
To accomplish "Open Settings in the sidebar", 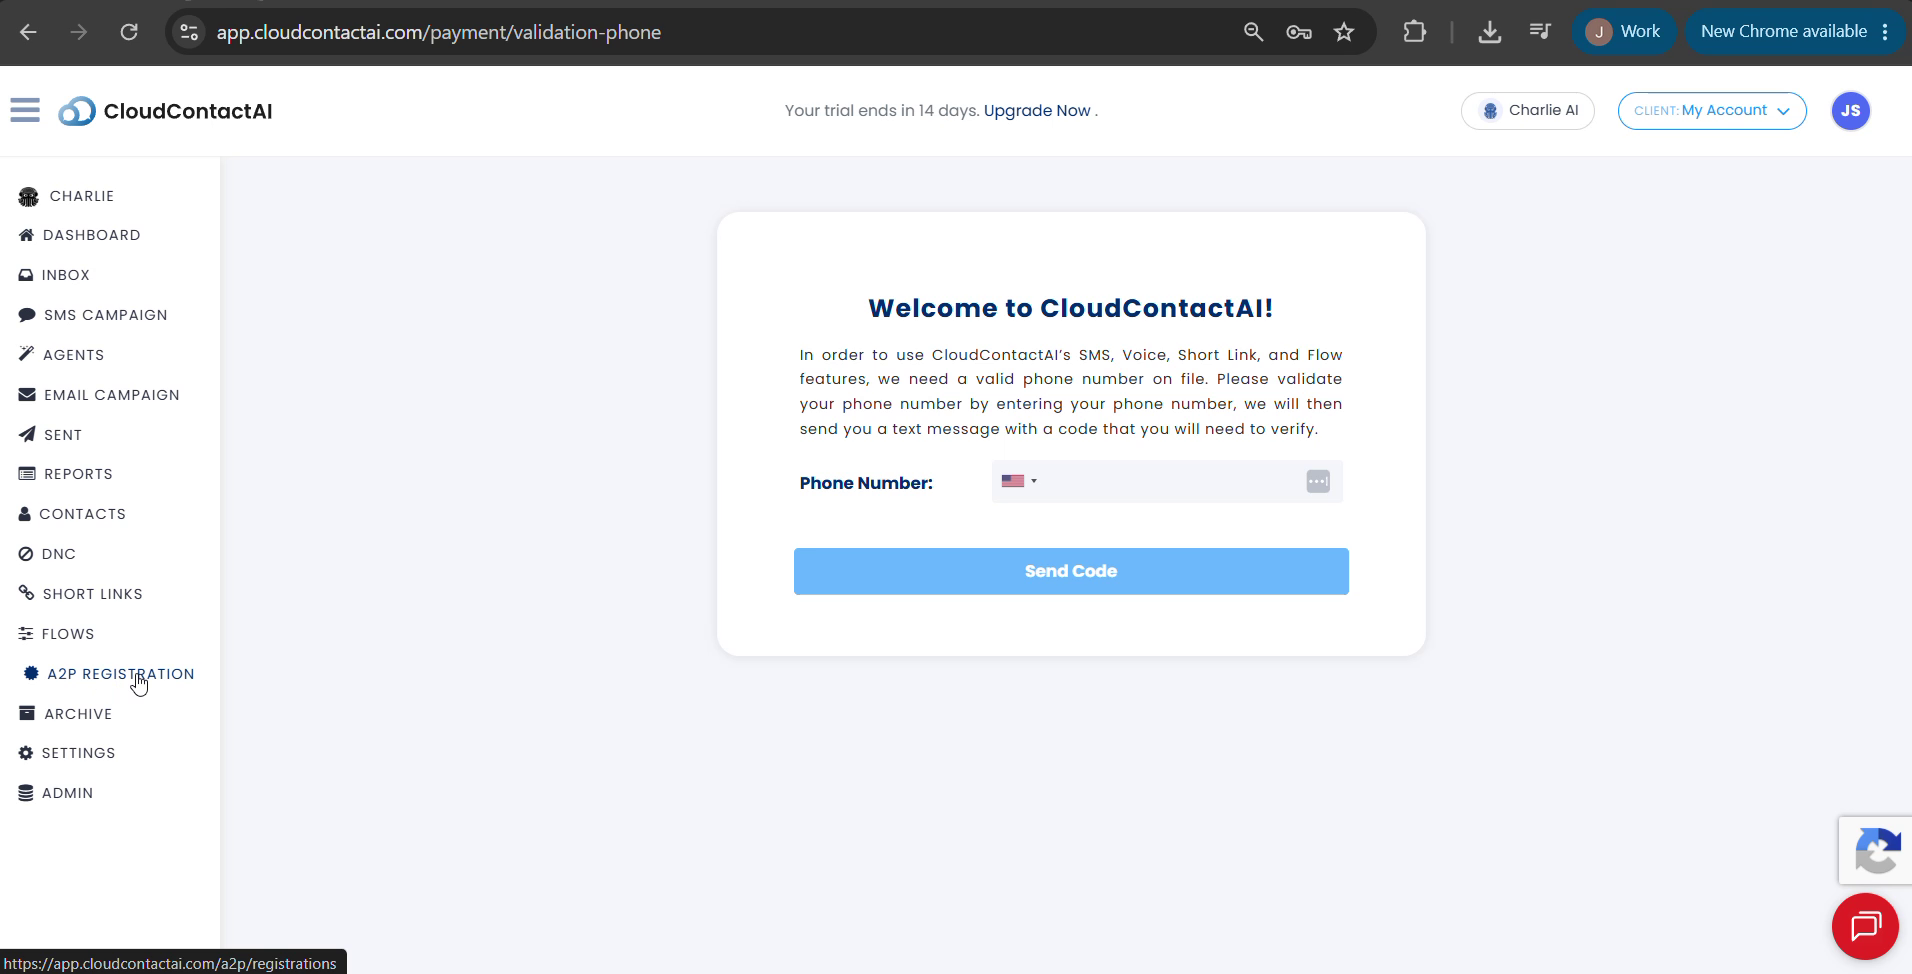I will pyautogui.click(x=79, y=753).
